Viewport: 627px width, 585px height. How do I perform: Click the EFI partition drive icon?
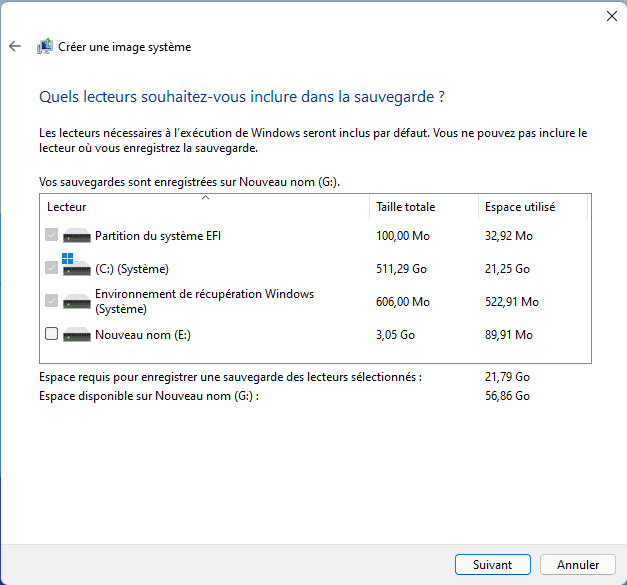pos(77,236)
